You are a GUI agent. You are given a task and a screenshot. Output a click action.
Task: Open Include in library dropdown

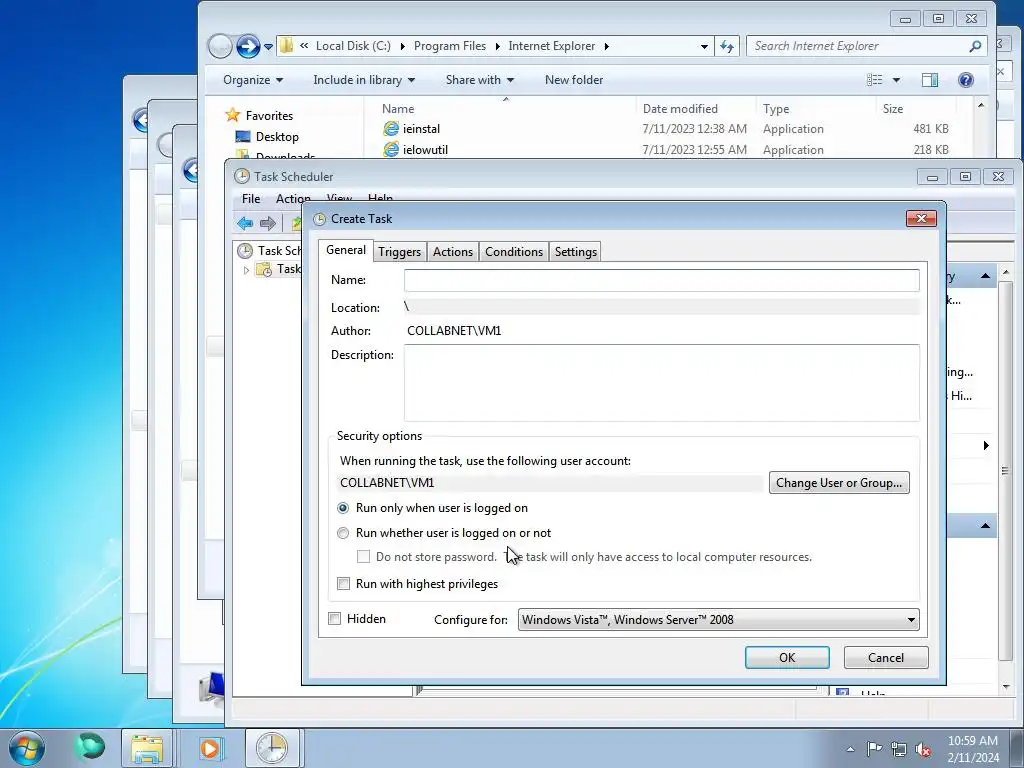pos(364,80)
